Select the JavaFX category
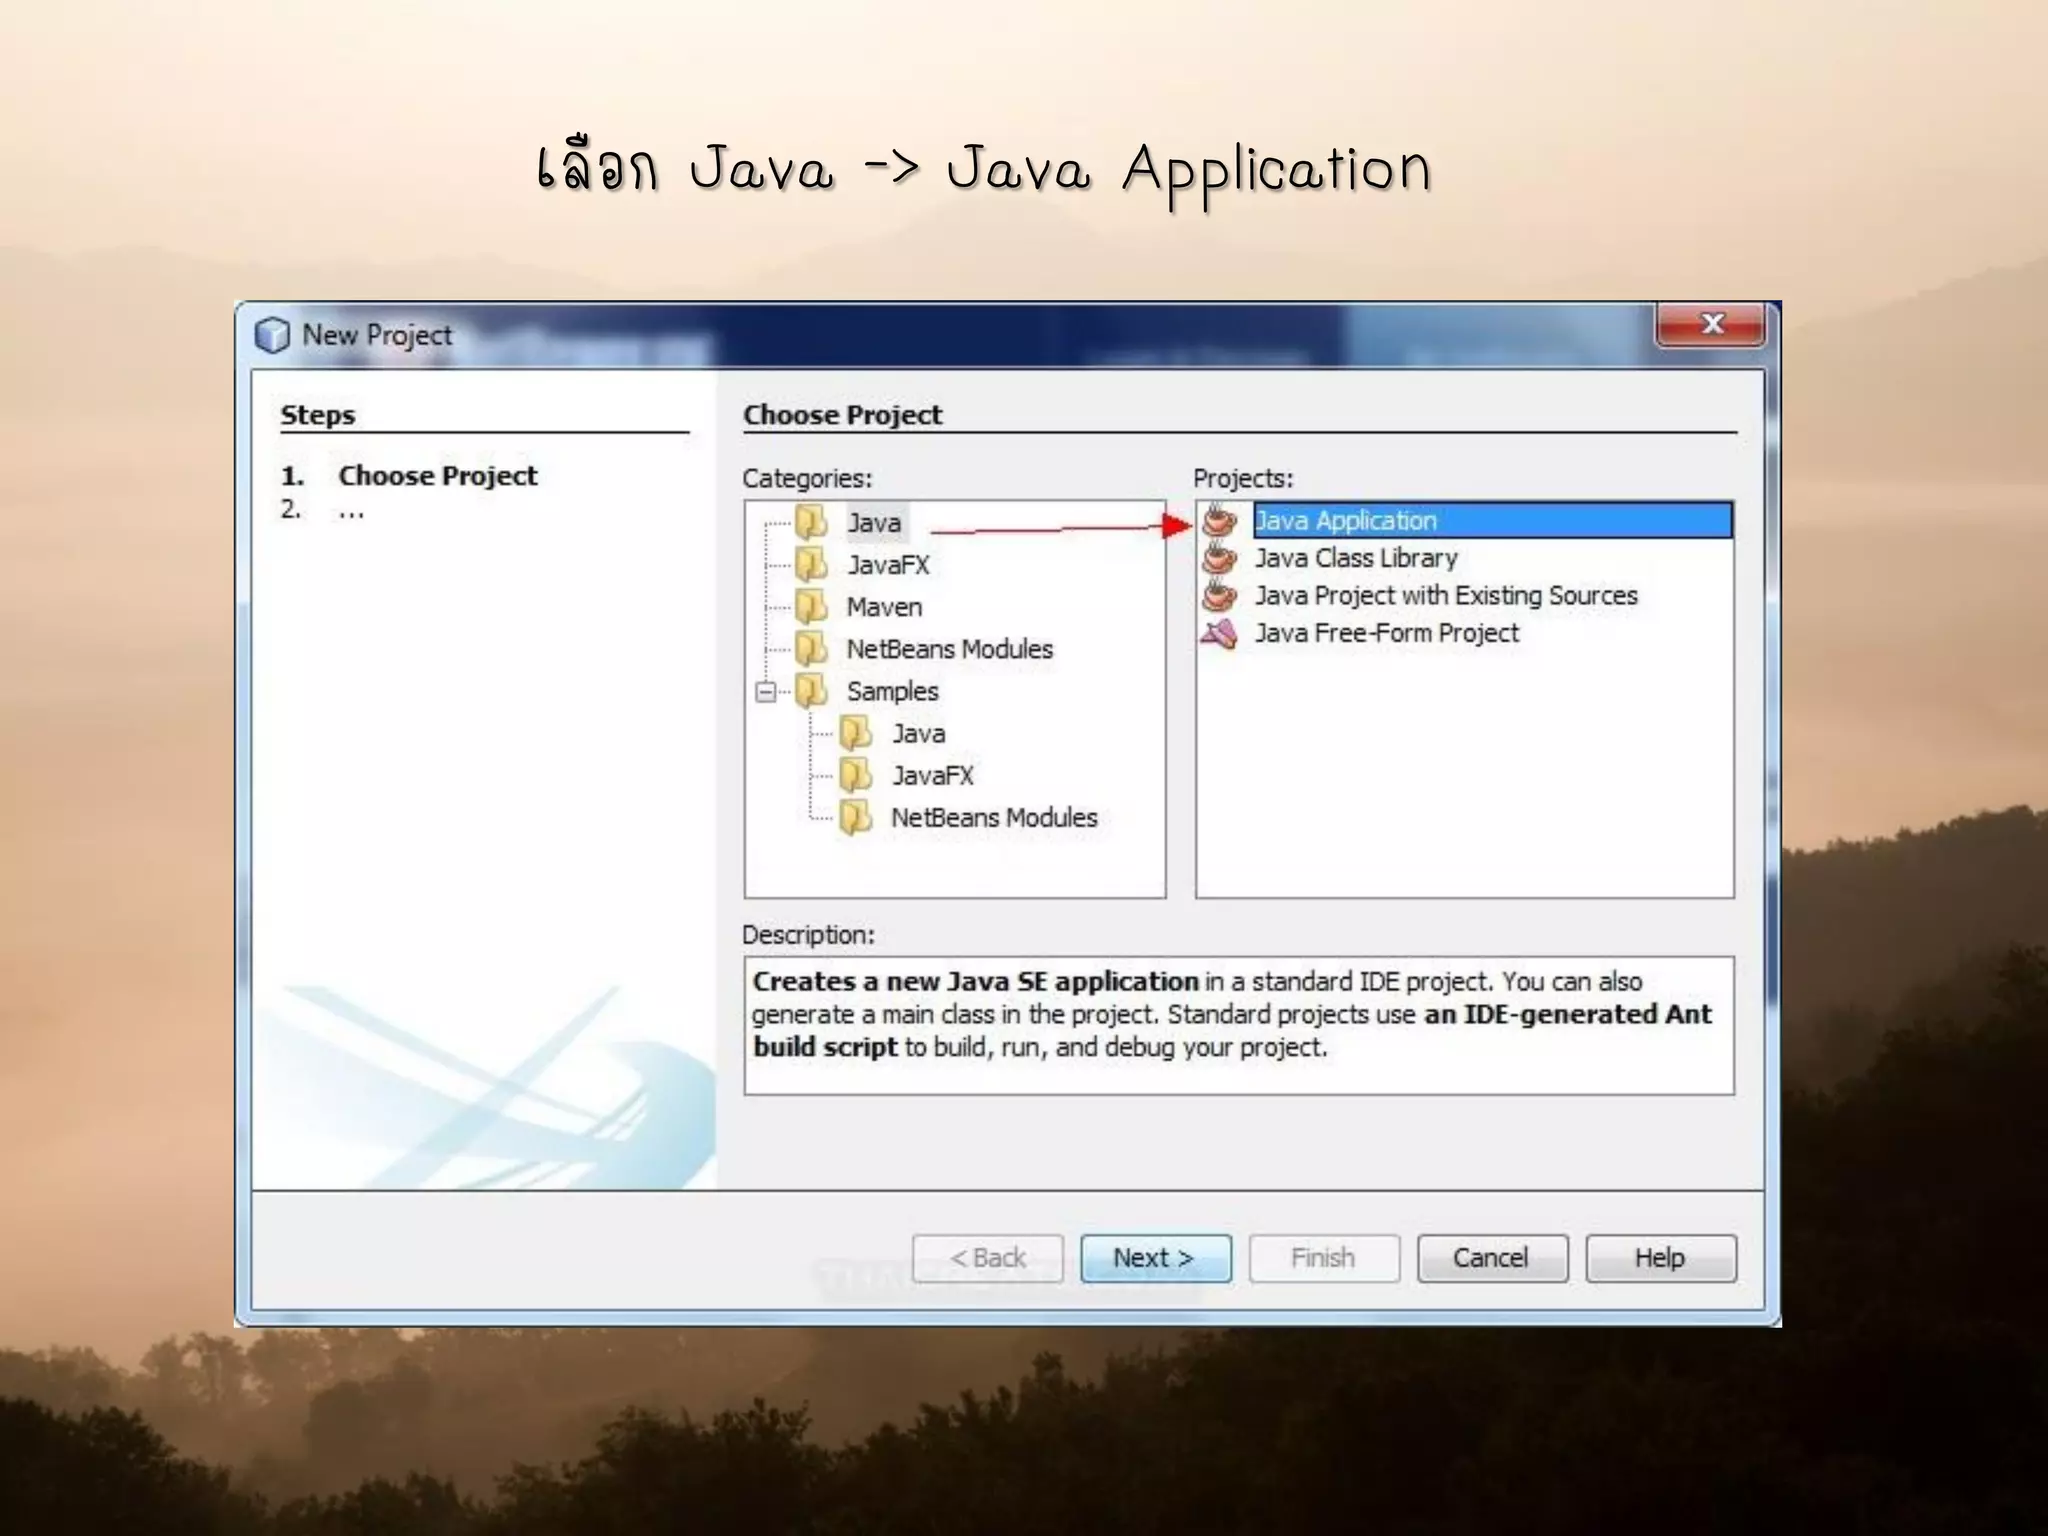2048x1536 pixels. (x=888, y=565)
